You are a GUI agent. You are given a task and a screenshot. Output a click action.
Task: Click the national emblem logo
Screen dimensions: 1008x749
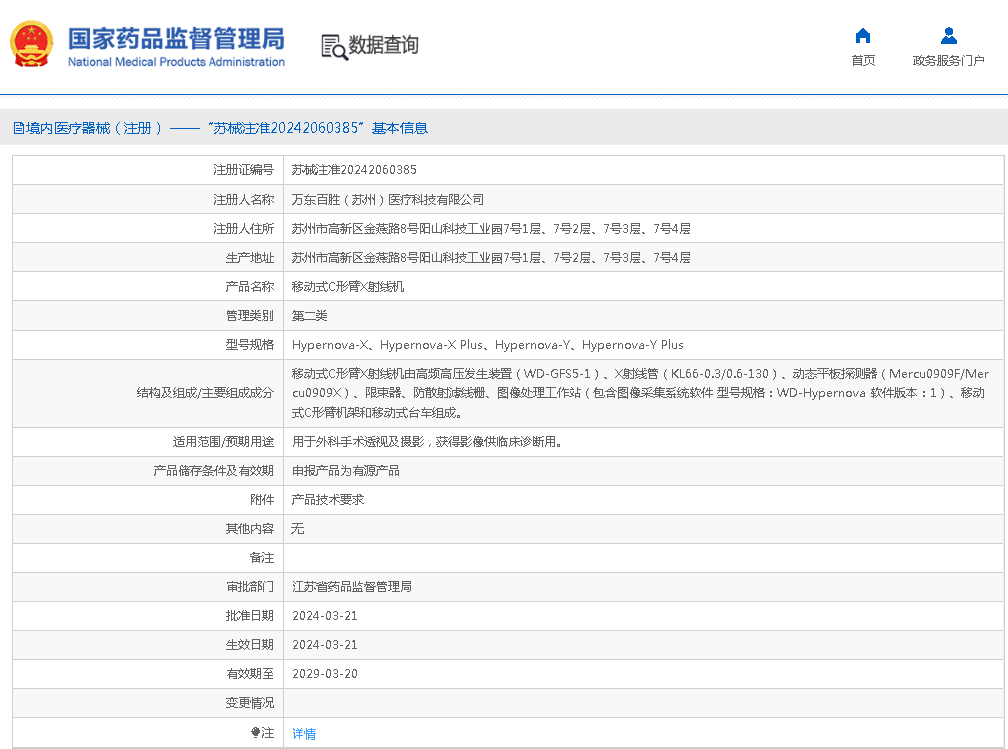coord(31,44)
